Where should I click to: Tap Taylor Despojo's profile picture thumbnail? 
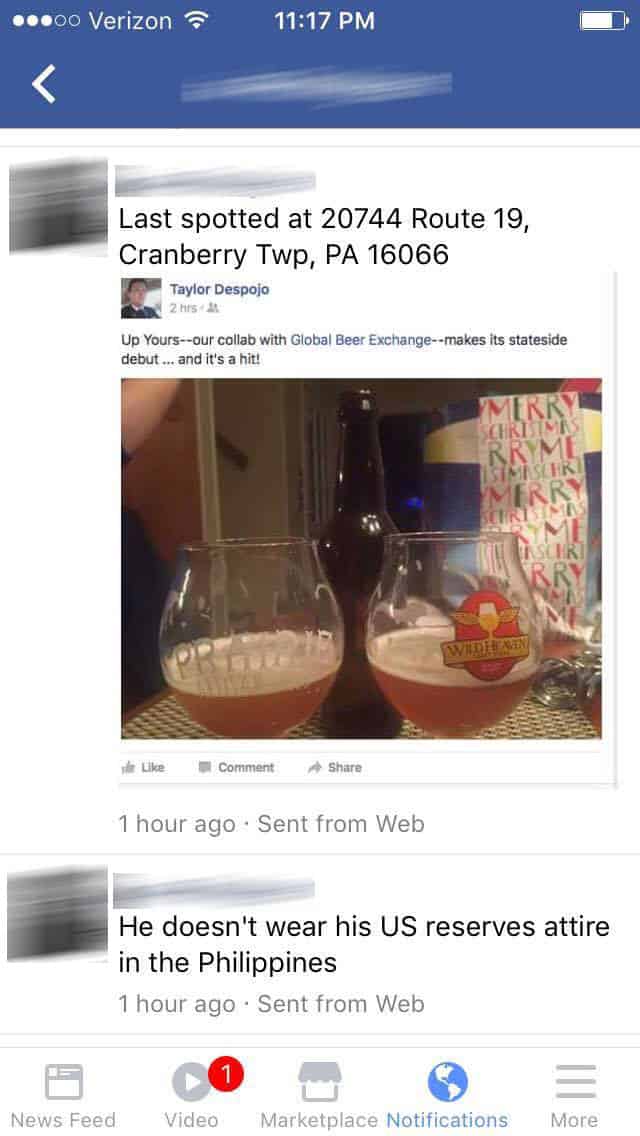[x=141, y=298]
